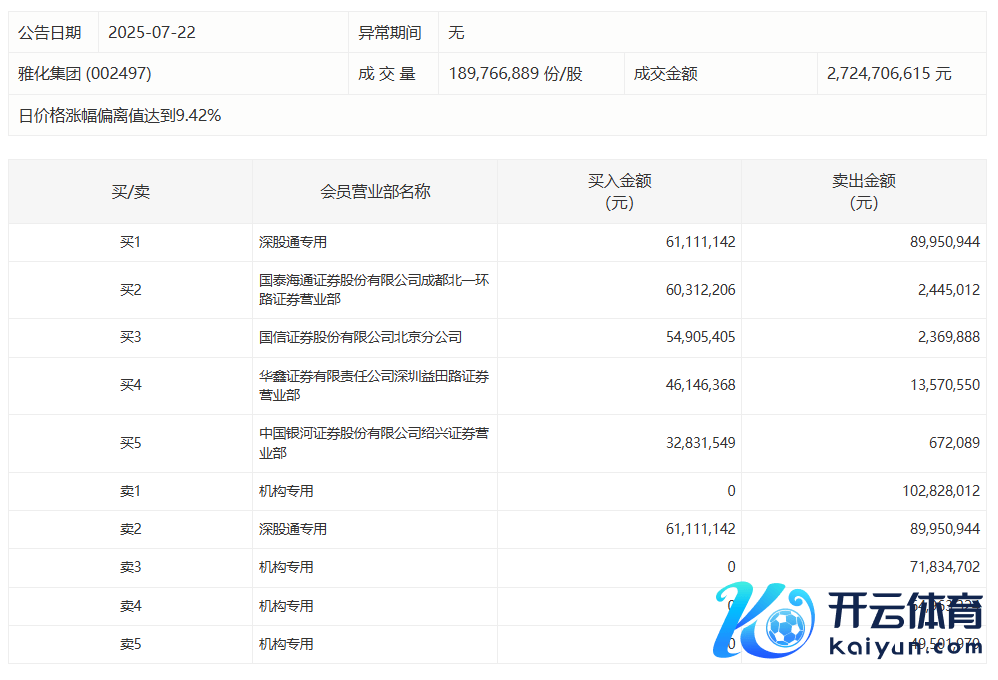Image resolution: width=998 pixels, height=680 pixels.
Task: Click 深股通专用 in the 买1 row
Action: click(293, 242)
